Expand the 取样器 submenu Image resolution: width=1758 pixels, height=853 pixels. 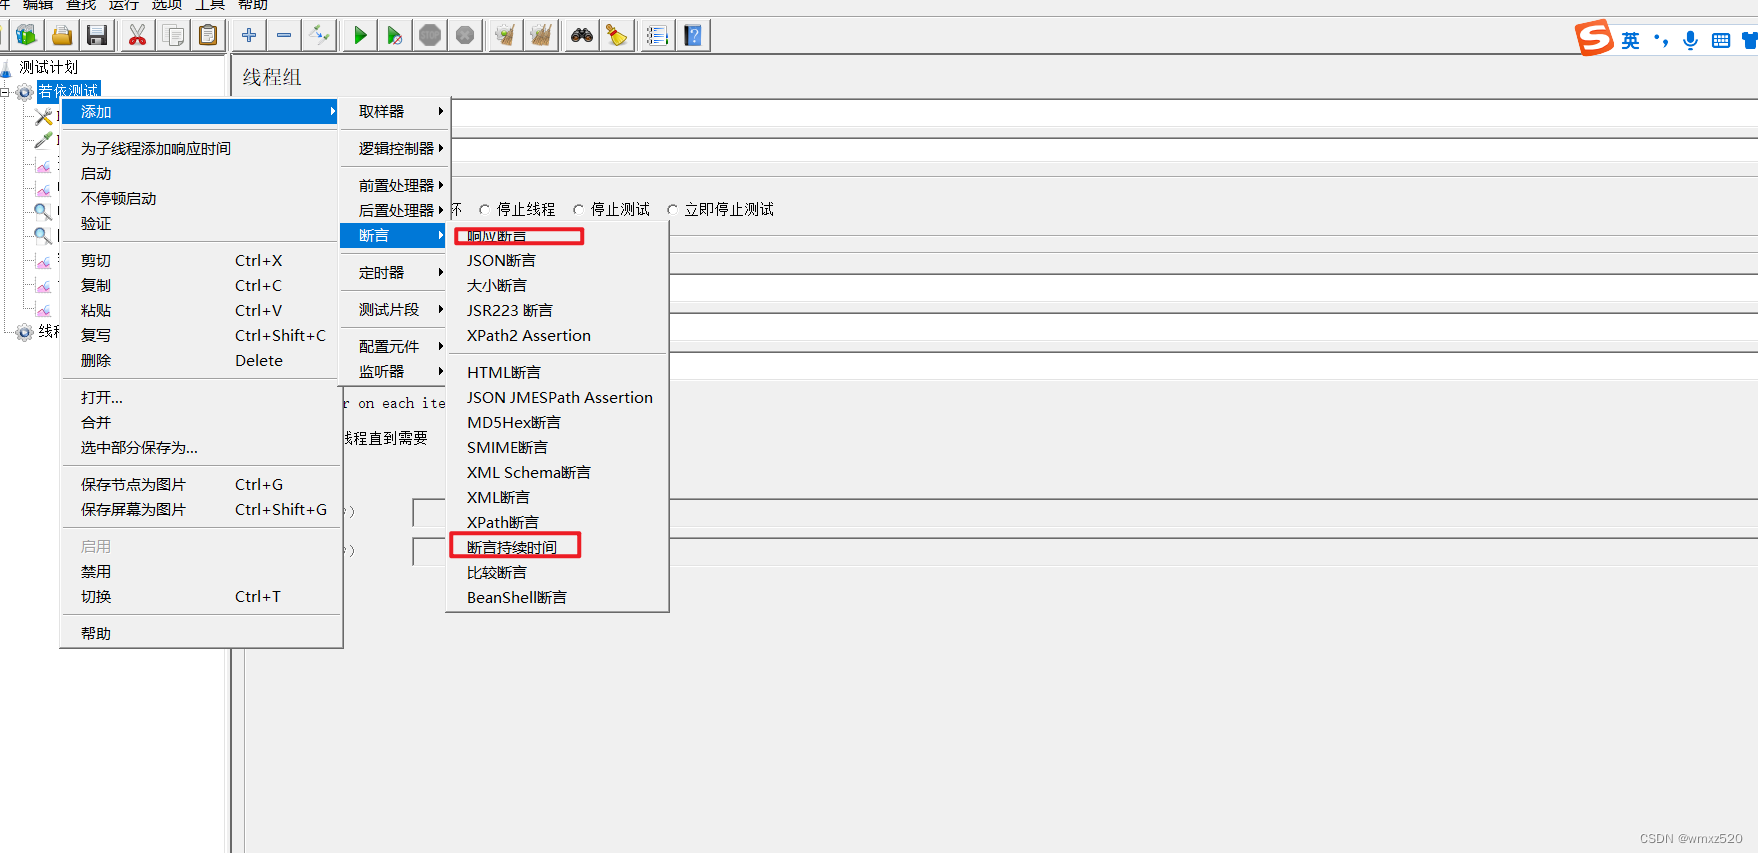click(x=395, y=111)
